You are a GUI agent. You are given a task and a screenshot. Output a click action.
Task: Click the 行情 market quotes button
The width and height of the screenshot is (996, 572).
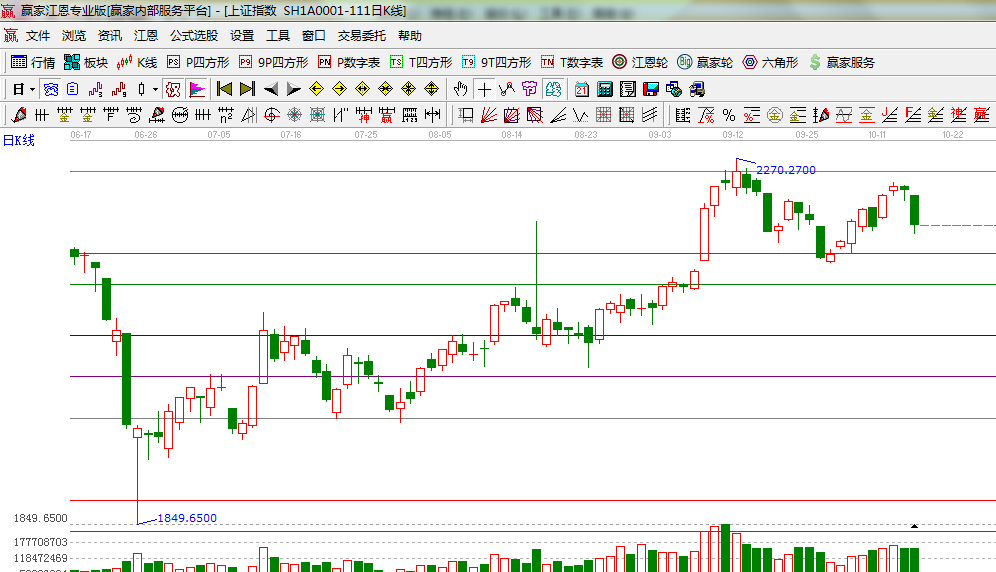tap(33, 62)
